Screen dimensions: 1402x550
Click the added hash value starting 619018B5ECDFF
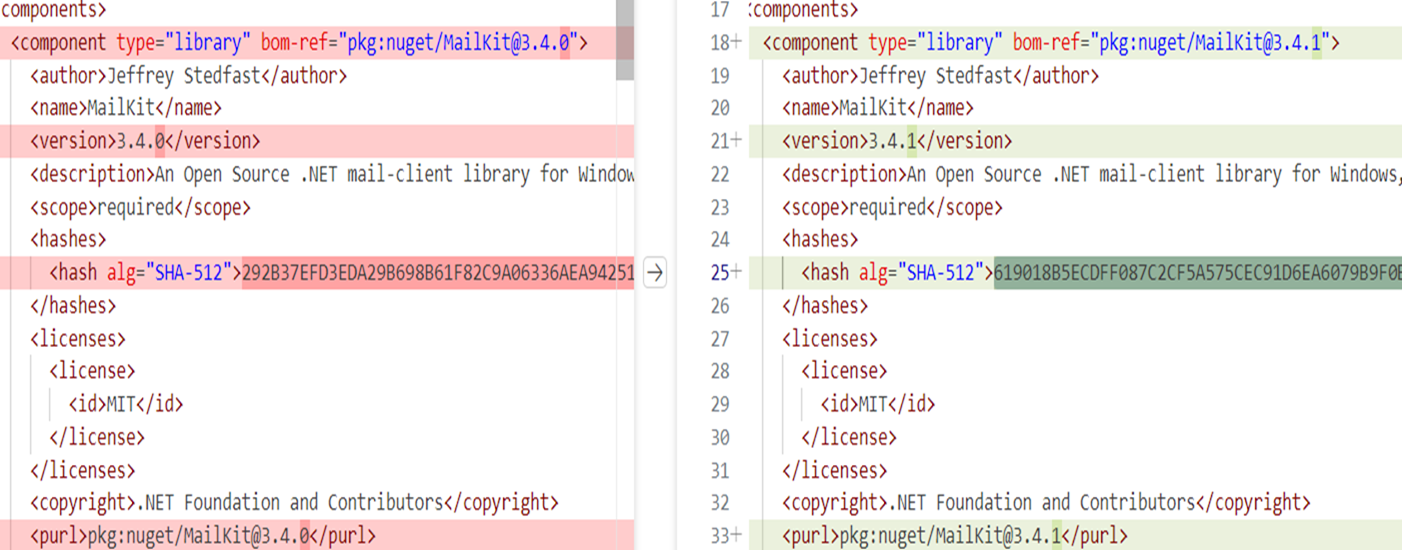point(1198,272)
